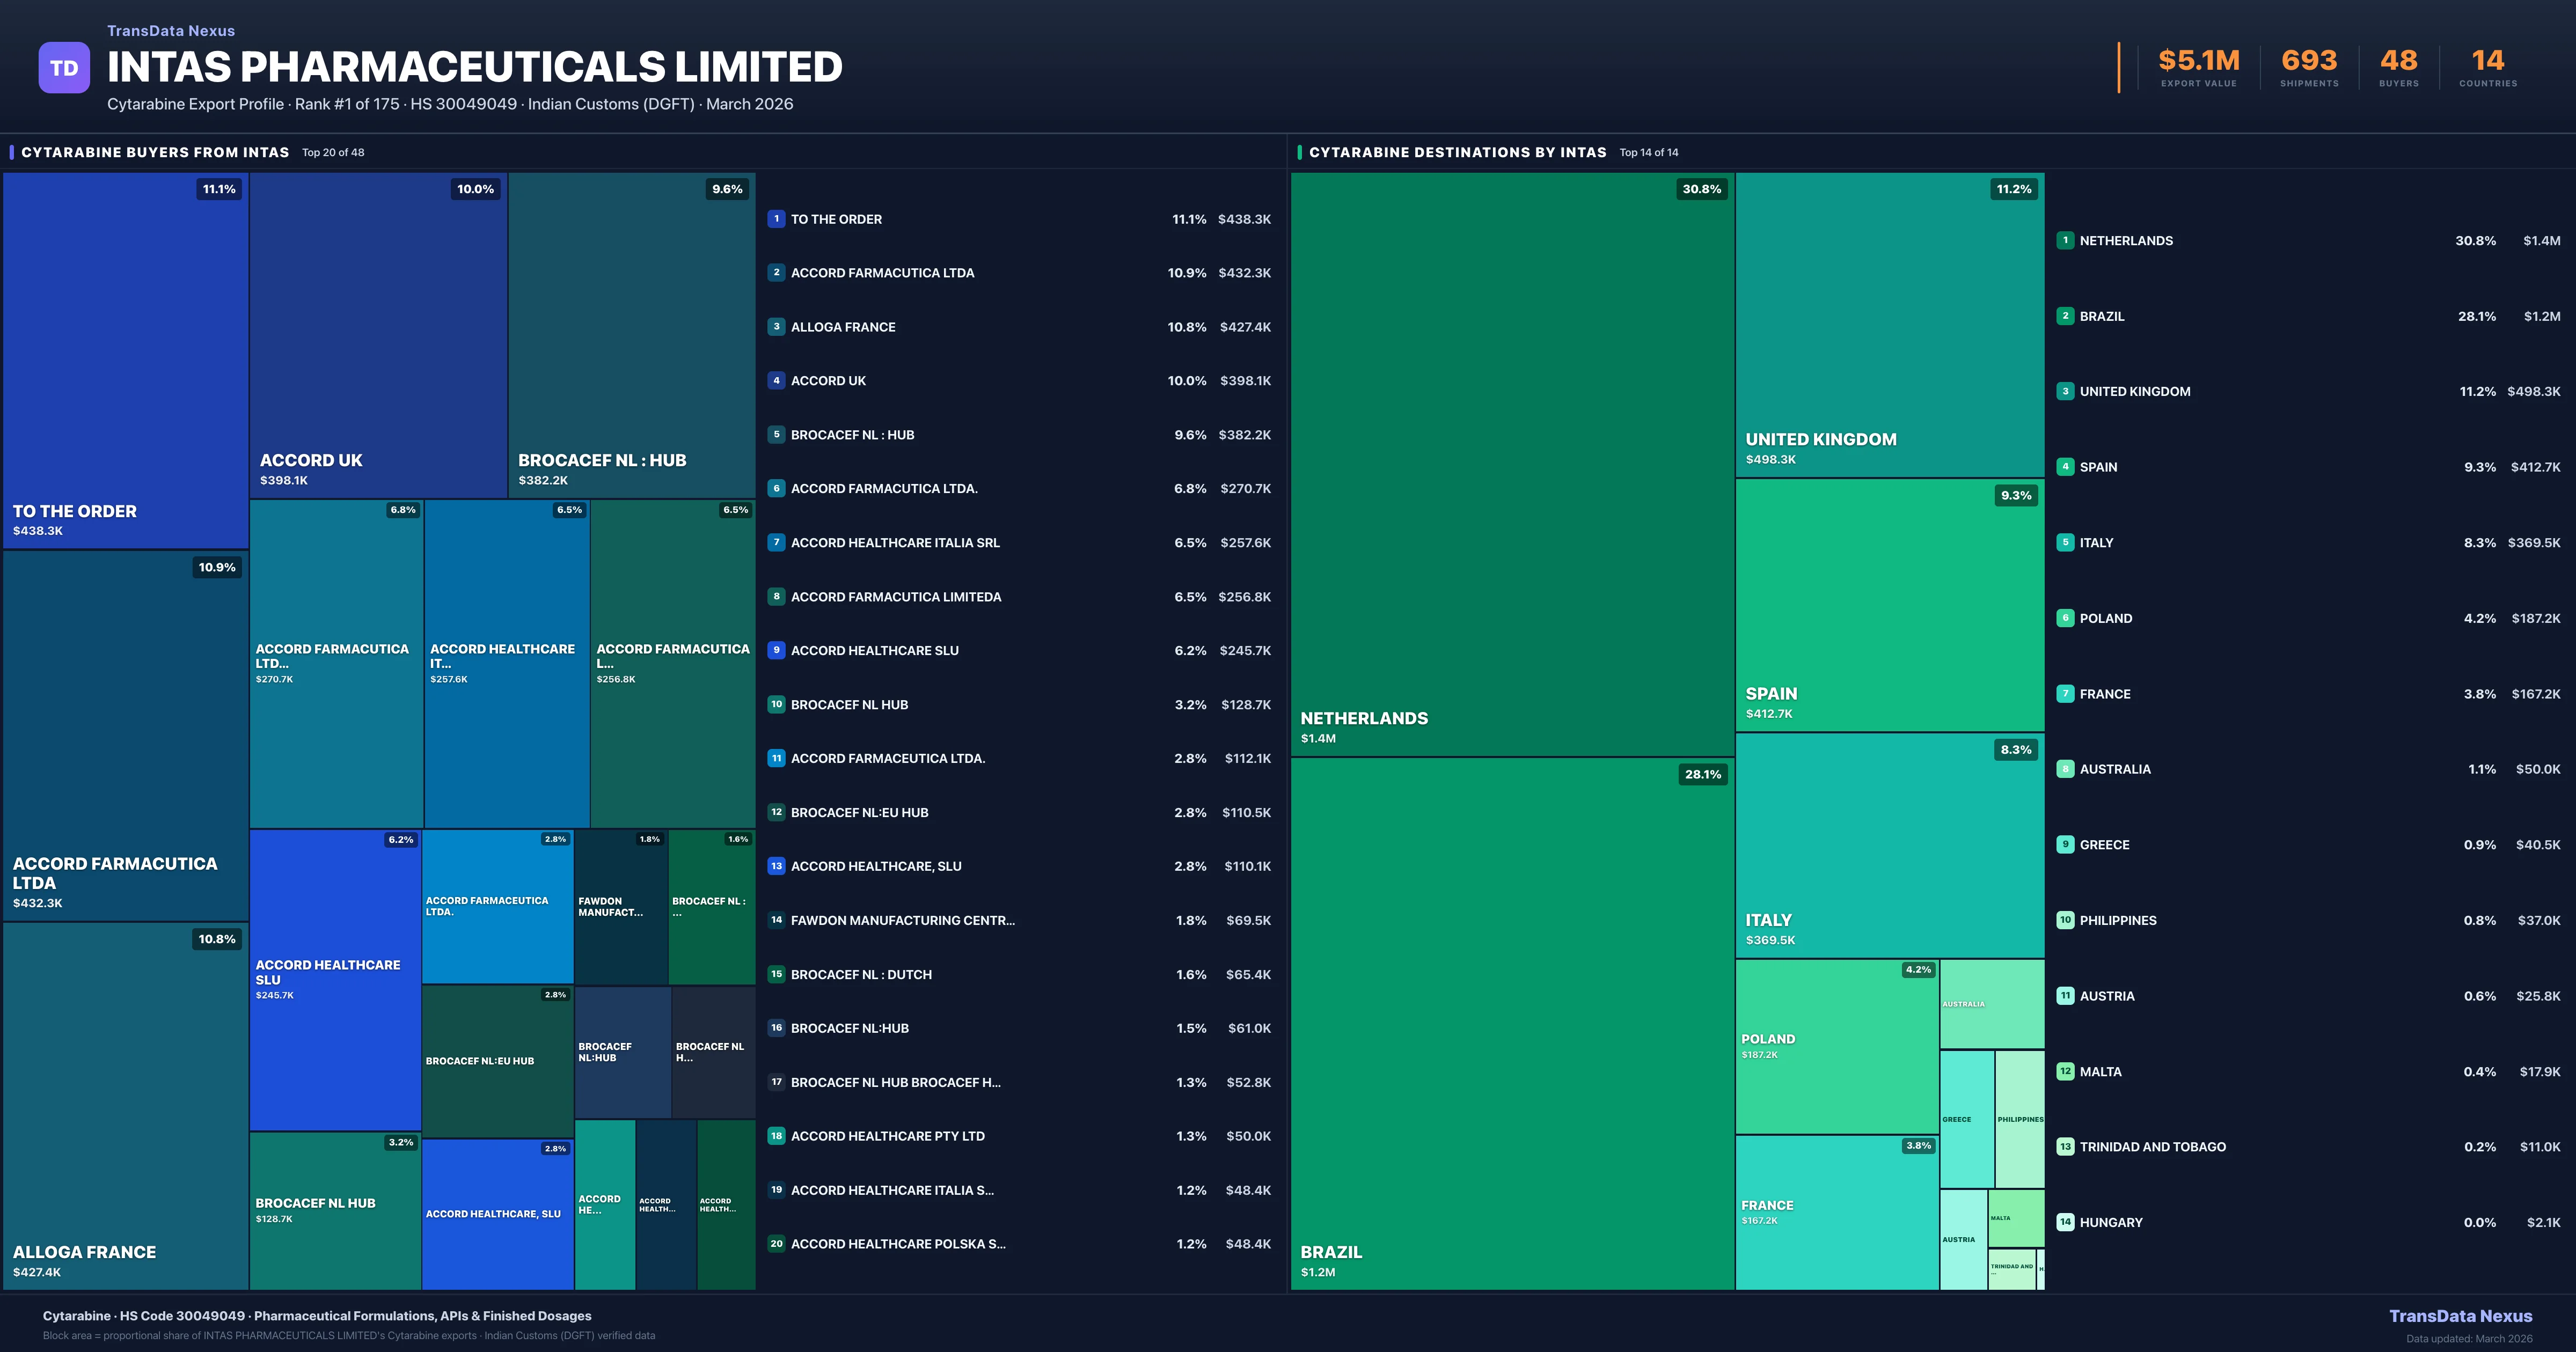
Task: Click UNITED KINGDOM in the destinations list
Action: [2134, 392]
